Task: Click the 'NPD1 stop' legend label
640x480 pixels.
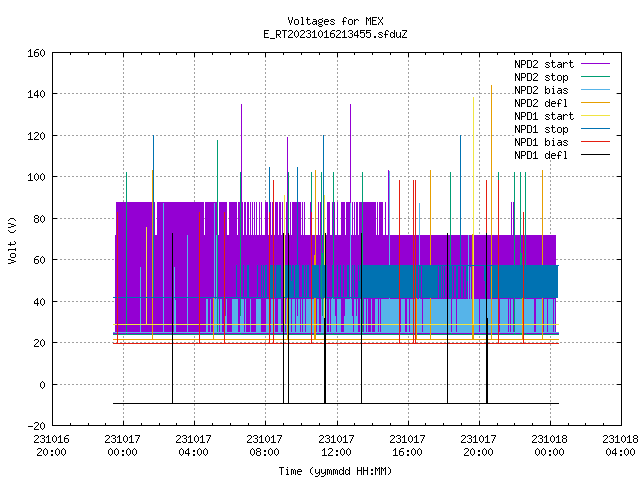Action: (541, 129)
